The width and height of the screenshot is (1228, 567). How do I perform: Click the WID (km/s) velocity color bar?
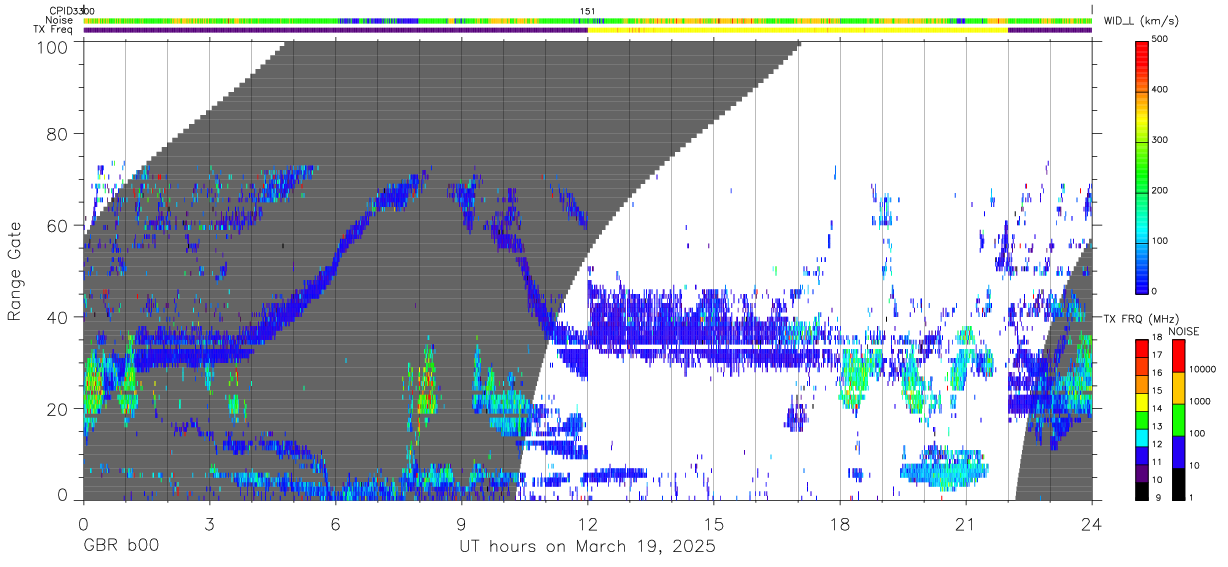(x=1142, y=166)
